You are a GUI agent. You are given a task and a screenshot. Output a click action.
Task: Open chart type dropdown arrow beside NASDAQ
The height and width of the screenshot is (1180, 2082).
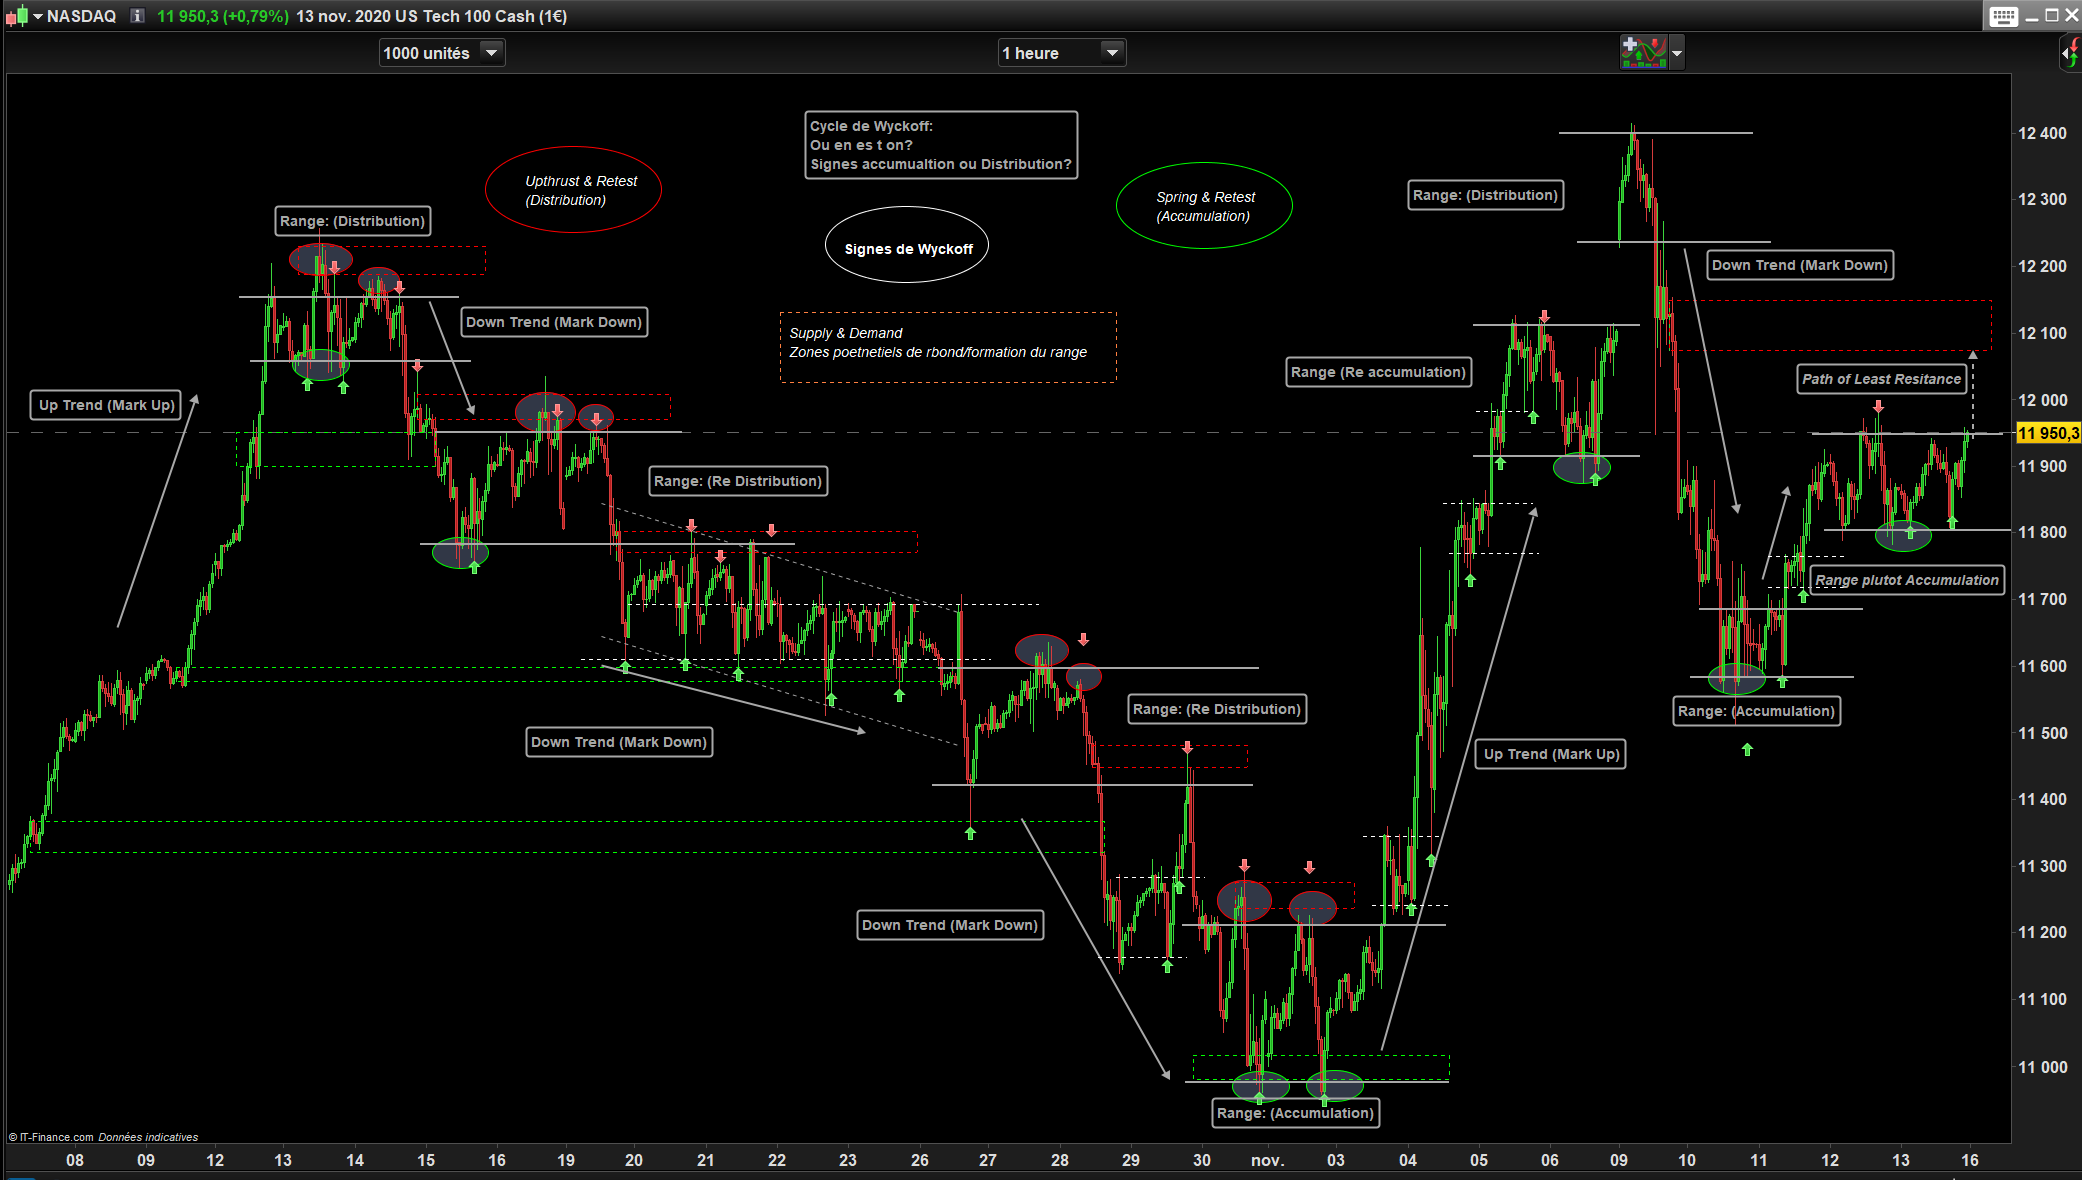pyautogui.click(x=37, y=16)
